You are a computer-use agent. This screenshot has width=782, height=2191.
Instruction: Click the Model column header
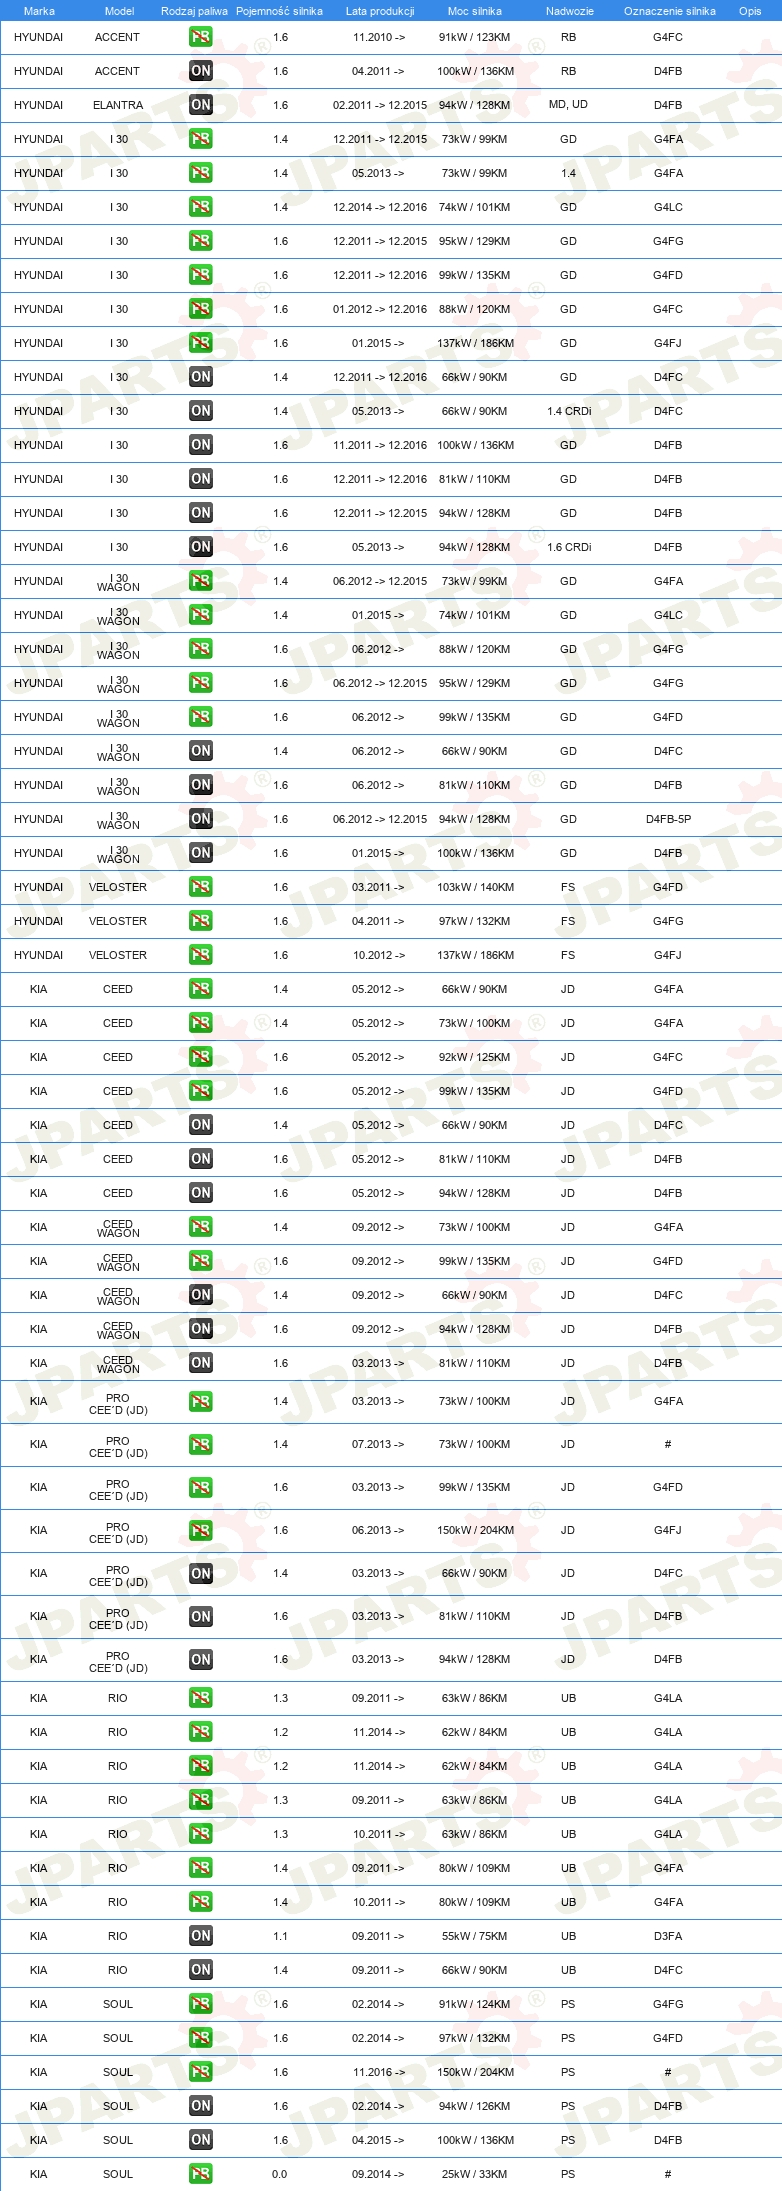[x=119, y=11]
